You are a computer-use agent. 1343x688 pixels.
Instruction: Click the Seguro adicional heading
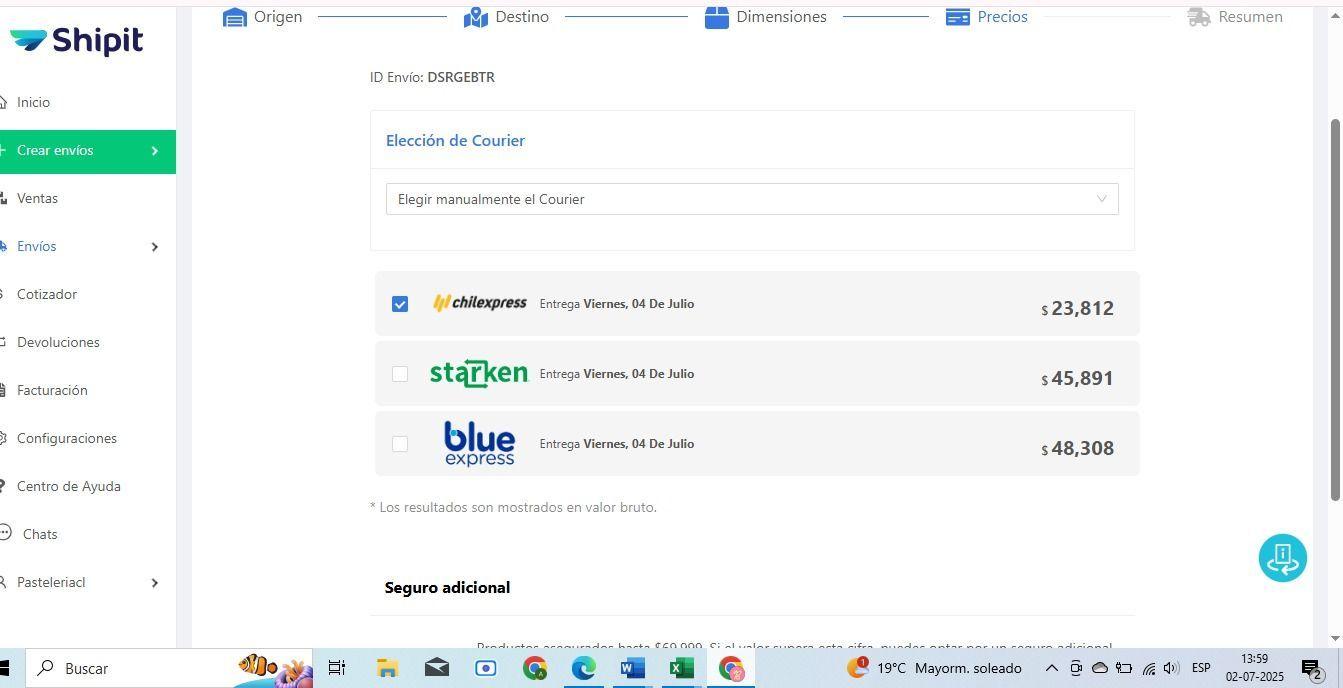click(447, 587)
